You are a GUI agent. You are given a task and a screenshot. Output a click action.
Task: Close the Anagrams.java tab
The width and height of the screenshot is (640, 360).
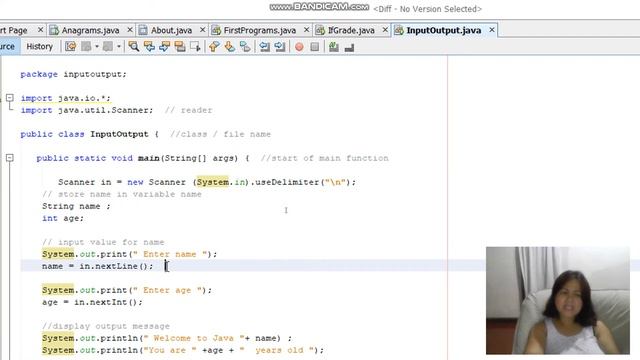click(x=130, y=30)
